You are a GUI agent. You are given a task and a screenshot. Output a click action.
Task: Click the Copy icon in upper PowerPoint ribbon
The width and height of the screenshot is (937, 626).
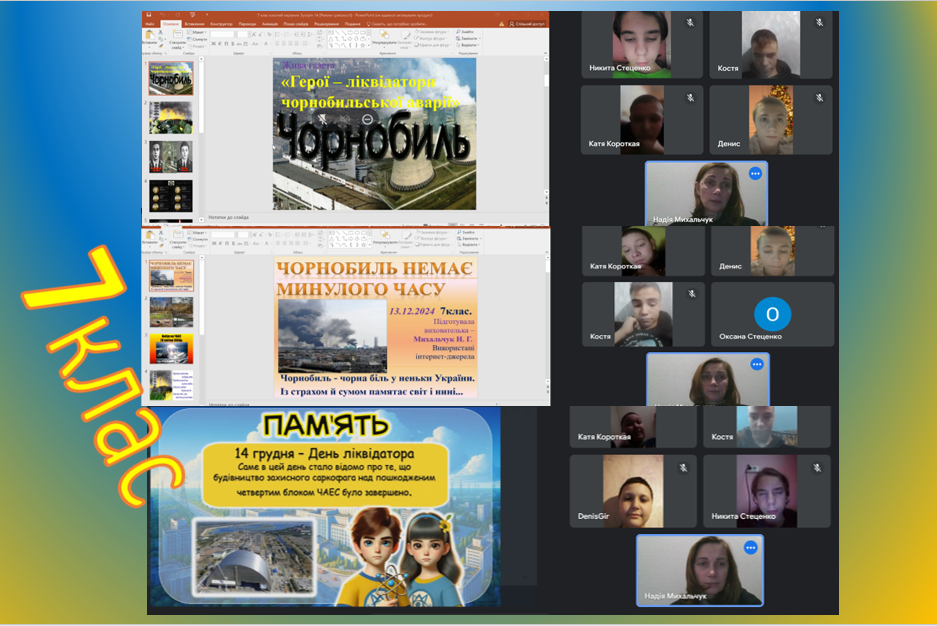tap(161, 39)
